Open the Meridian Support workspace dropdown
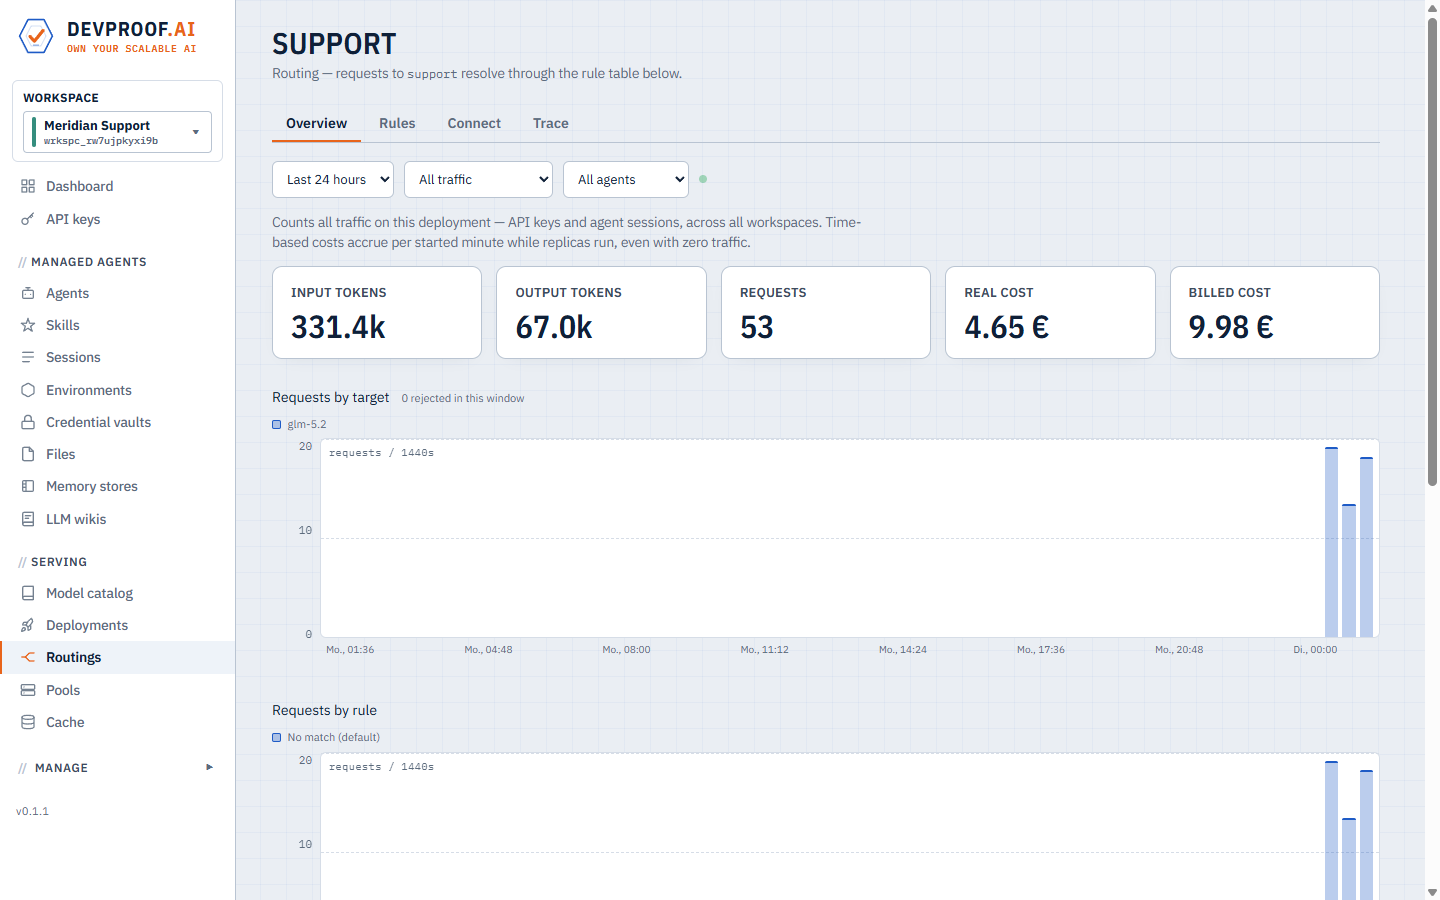Image resolution: width=1440 pixels, height=900 pixels. click(117, 132)
